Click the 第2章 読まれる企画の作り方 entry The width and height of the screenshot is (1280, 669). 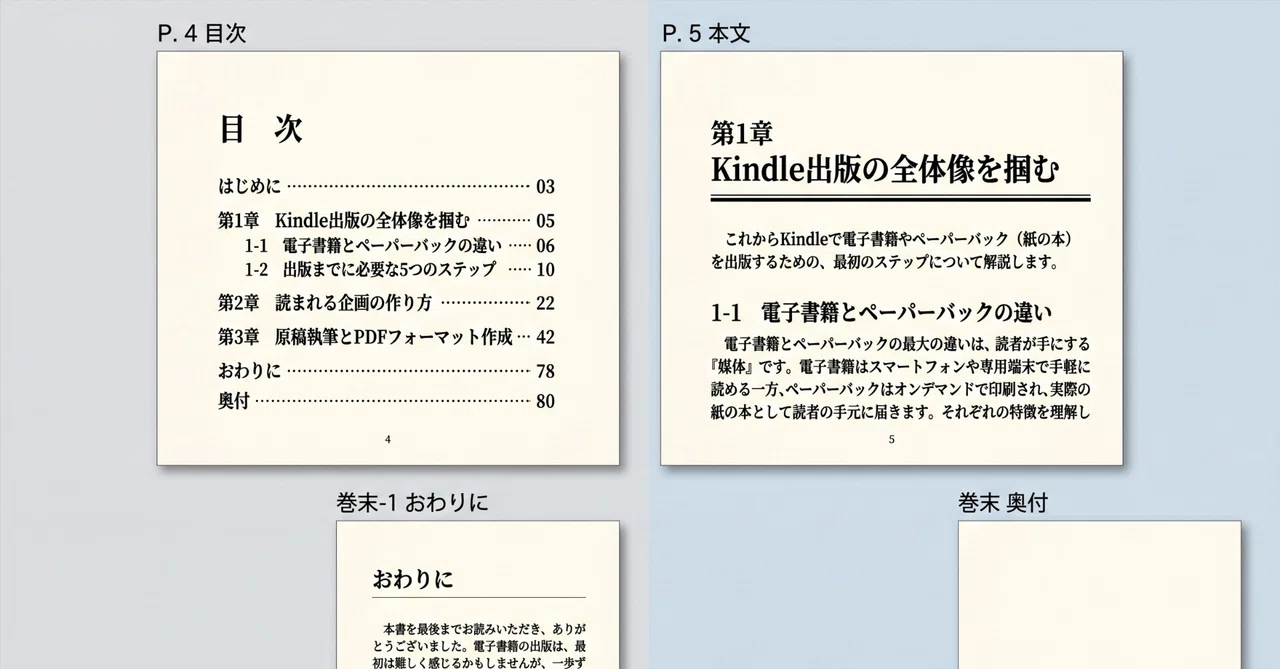386,303
